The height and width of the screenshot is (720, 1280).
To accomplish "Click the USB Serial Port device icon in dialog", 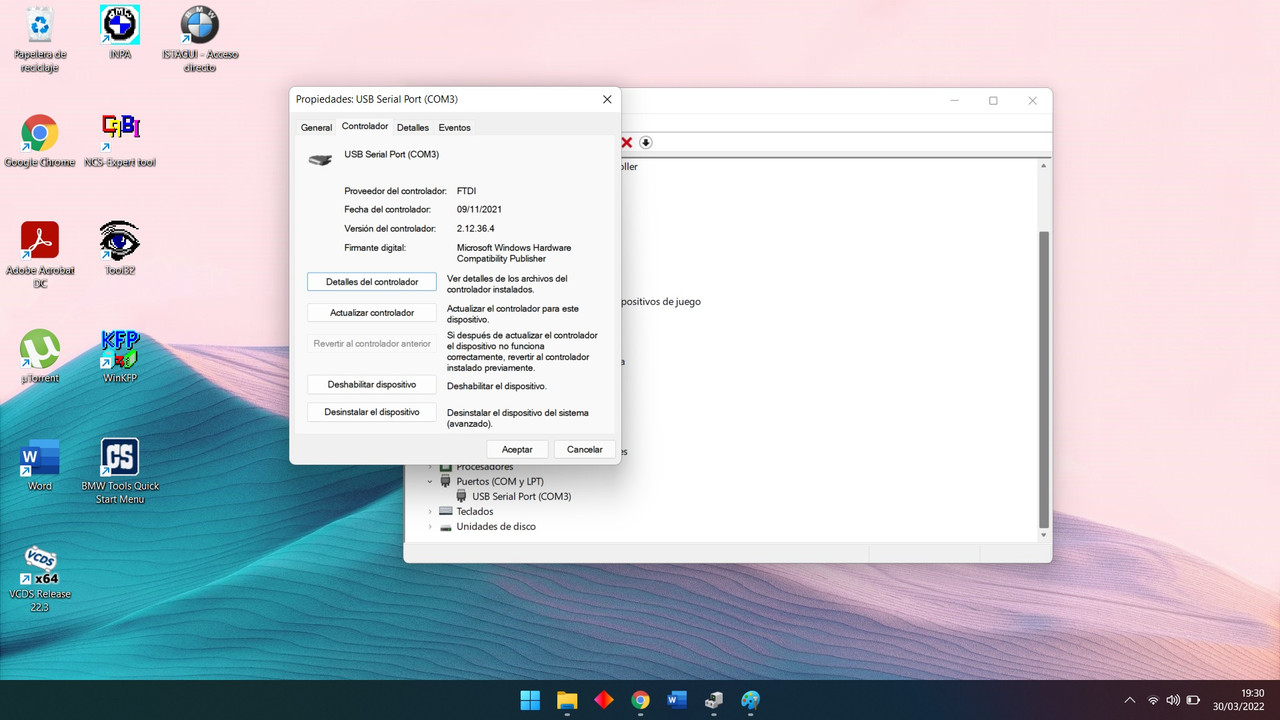I will [x=320, y=159].
